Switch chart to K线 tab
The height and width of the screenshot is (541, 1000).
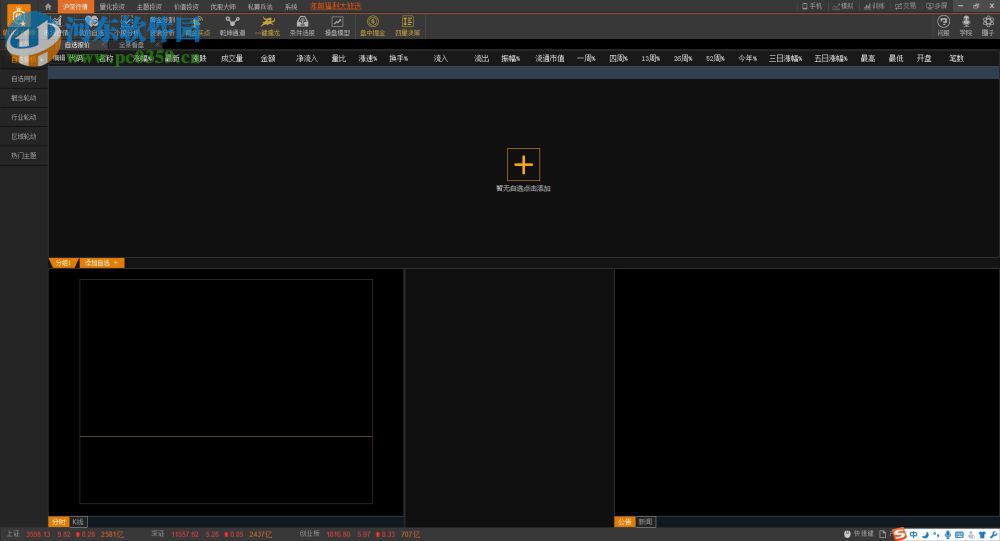78,522
